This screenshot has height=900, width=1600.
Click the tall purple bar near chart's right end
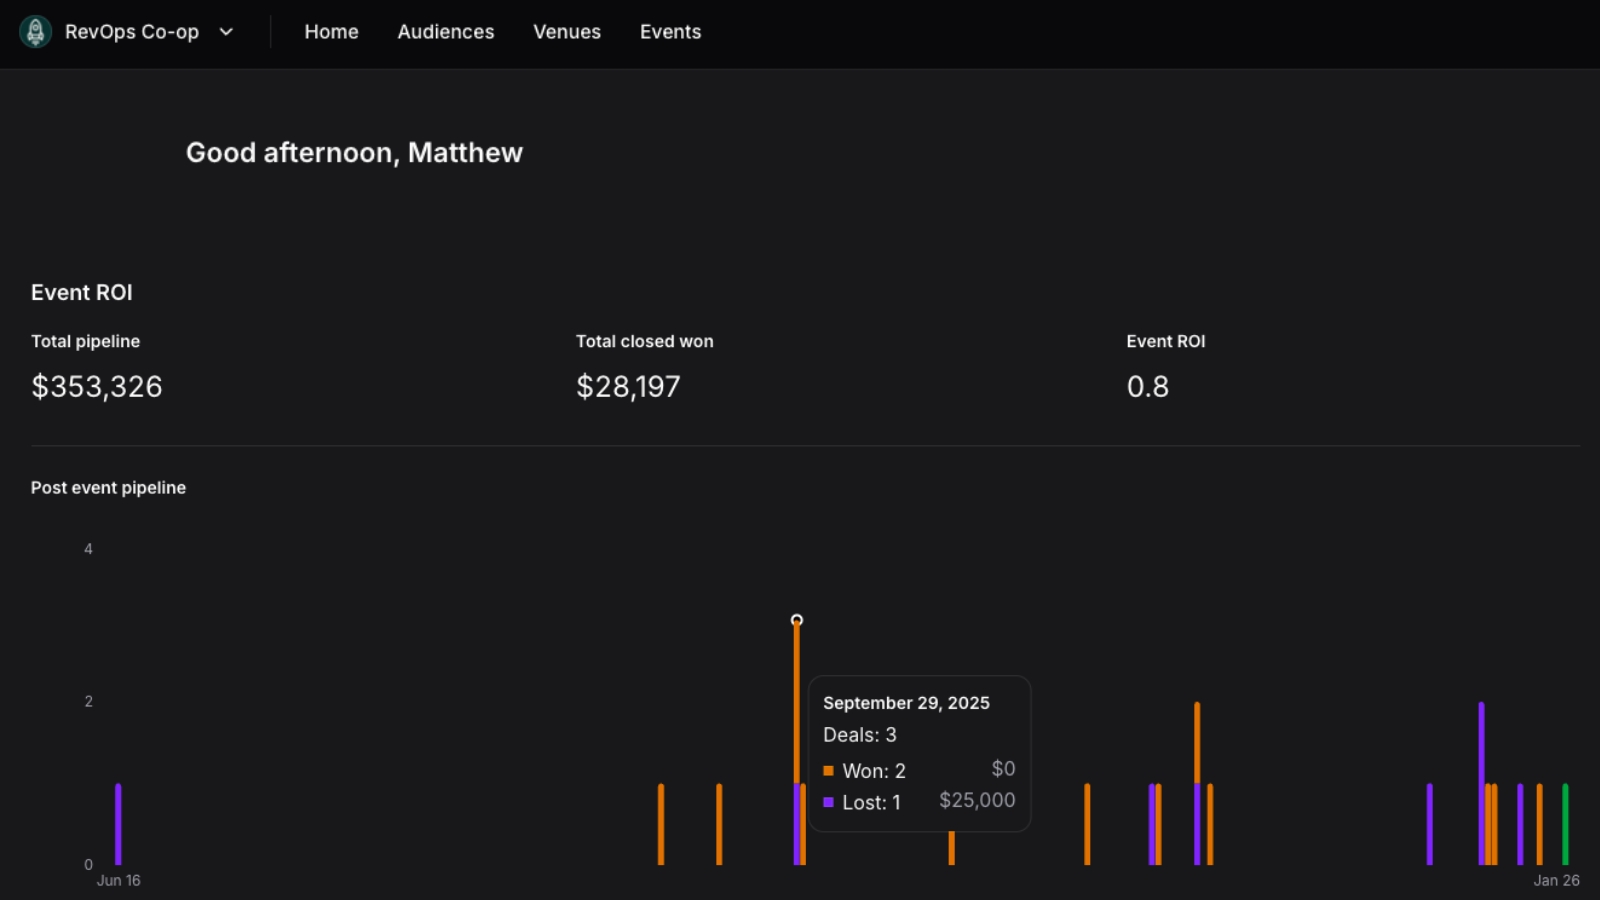click(1481, 783)
